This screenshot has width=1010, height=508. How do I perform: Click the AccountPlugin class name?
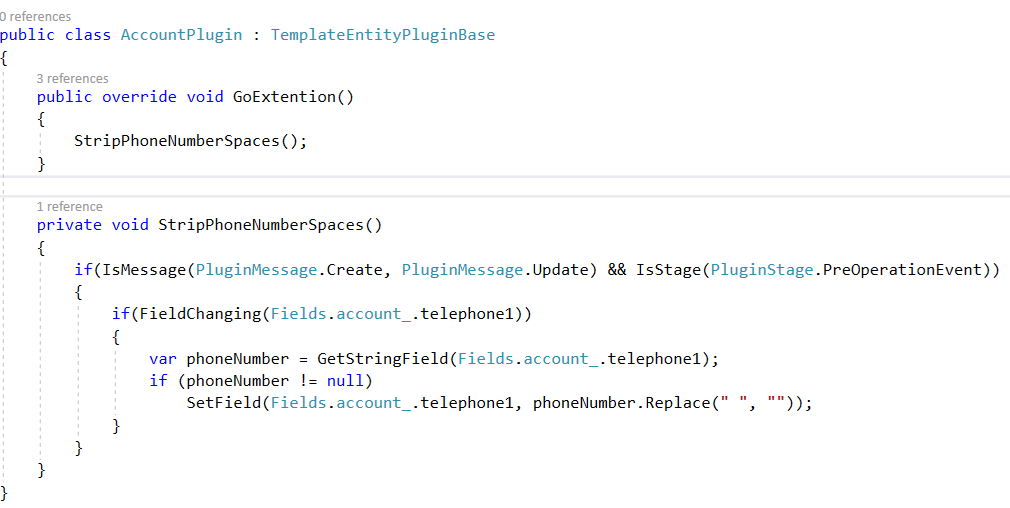tap(181, 34)
